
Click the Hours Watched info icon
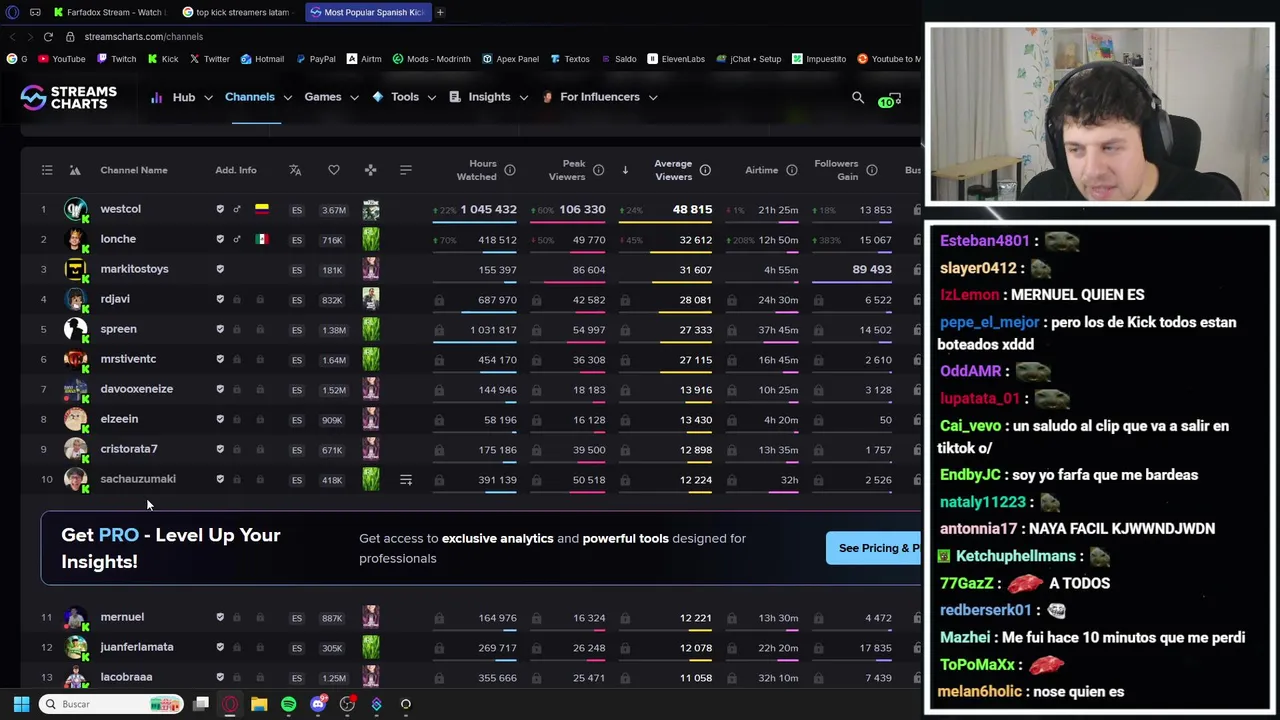(x=510, y=171)
